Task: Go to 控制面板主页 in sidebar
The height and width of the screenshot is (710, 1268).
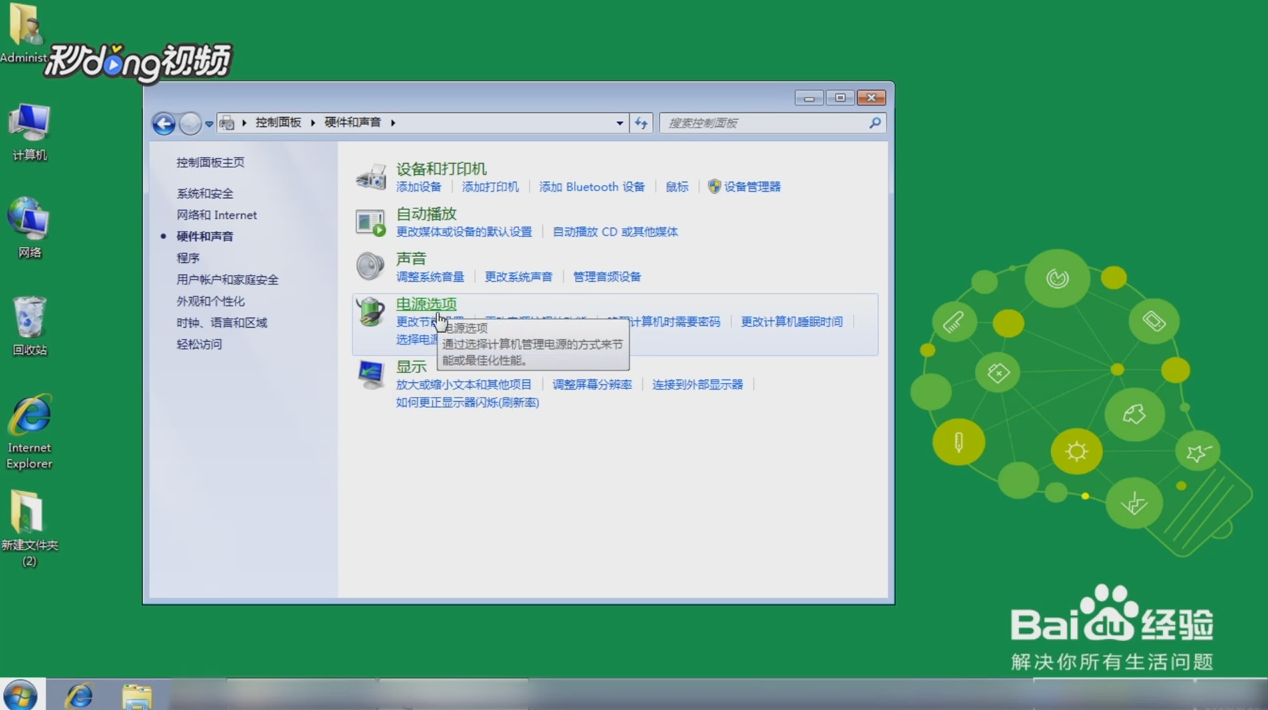Action: pyautogui.click(x=210, y=162)
